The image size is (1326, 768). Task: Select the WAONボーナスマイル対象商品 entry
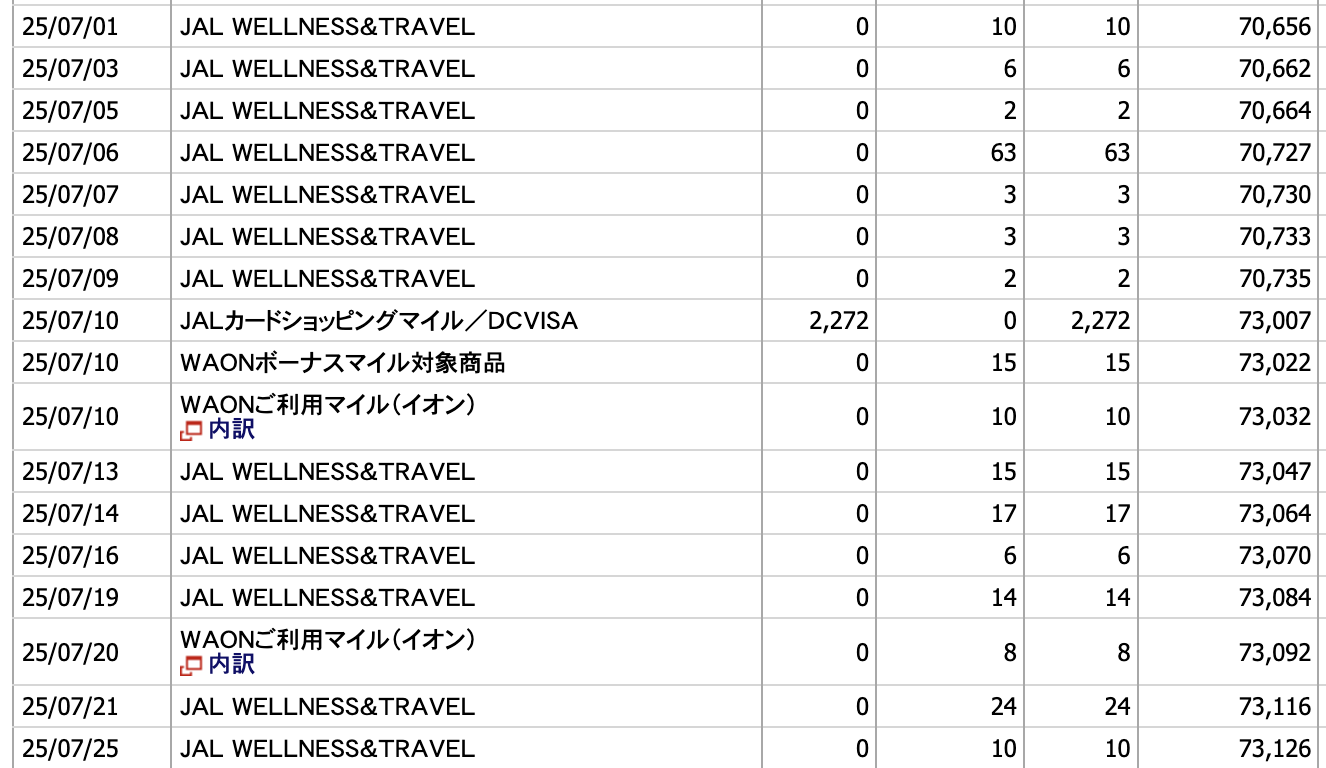tap(343, 363)
